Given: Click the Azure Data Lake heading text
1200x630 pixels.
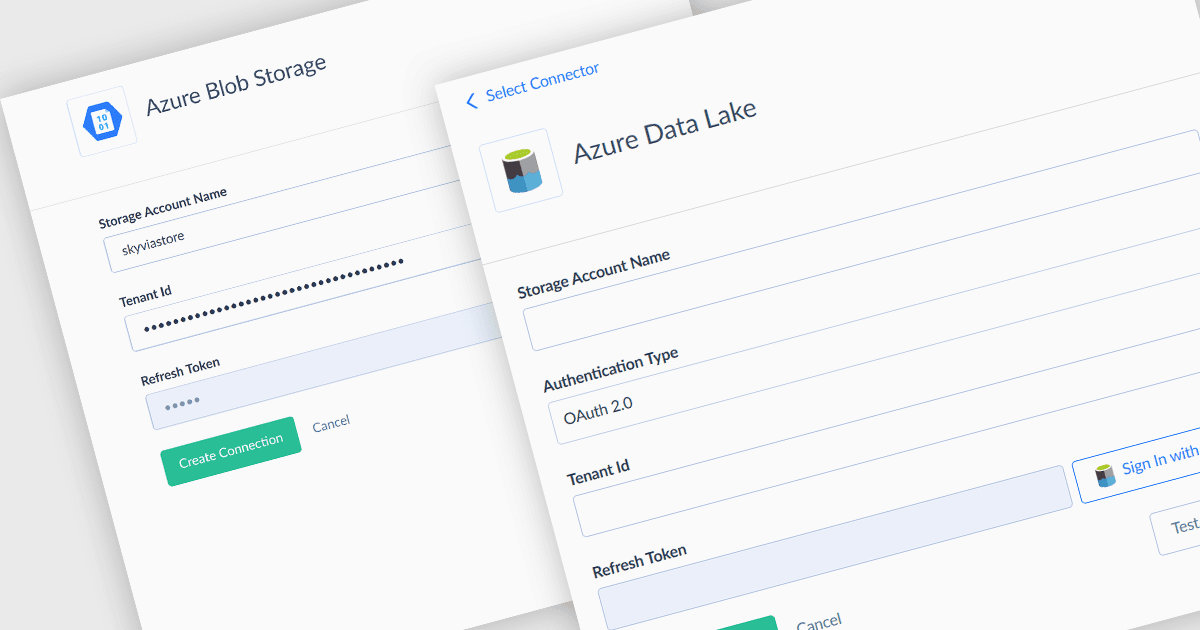Looking at the screenshot, I should coord(665,132).
